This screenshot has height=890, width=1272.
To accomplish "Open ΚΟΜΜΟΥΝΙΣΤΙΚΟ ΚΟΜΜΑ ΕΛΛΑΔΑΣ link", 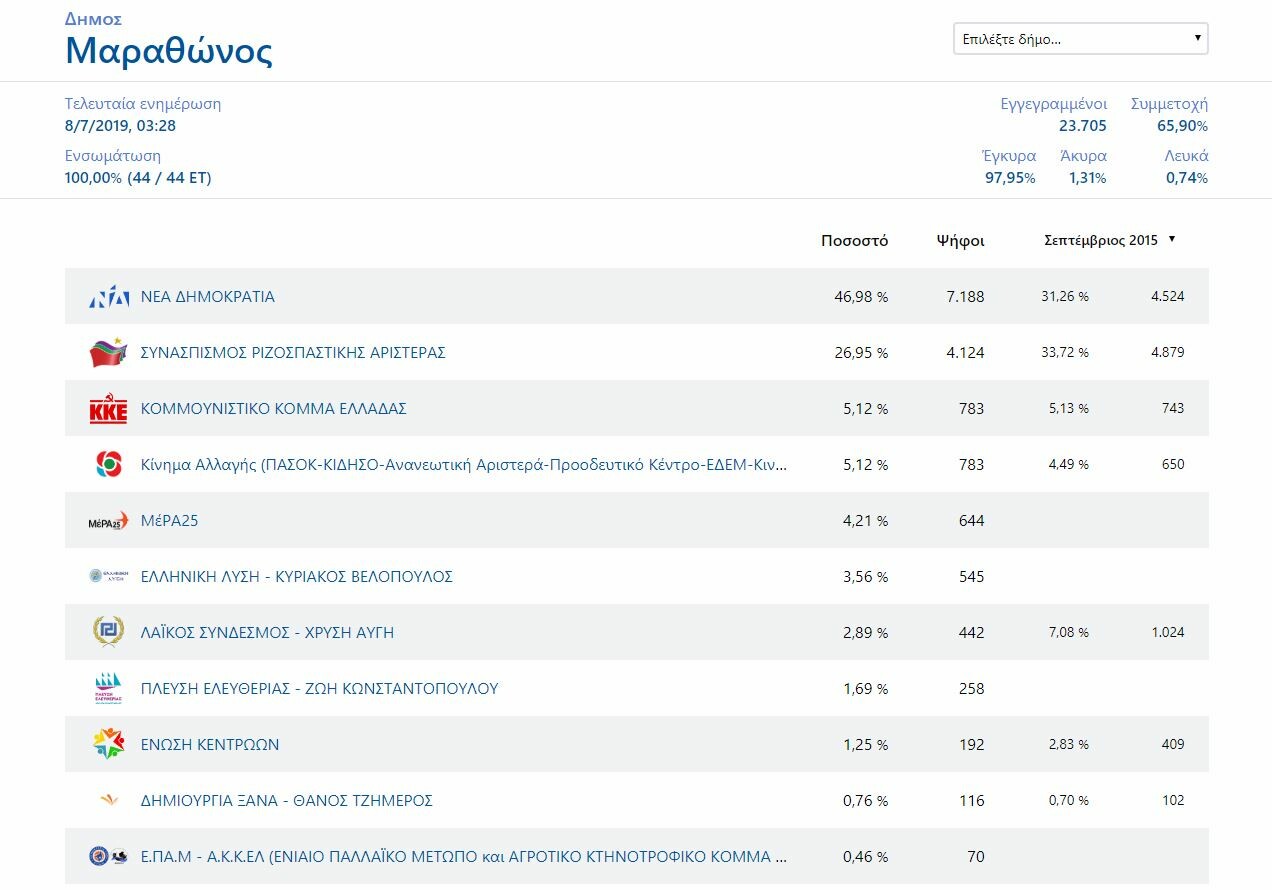I will tap(274, 409).
